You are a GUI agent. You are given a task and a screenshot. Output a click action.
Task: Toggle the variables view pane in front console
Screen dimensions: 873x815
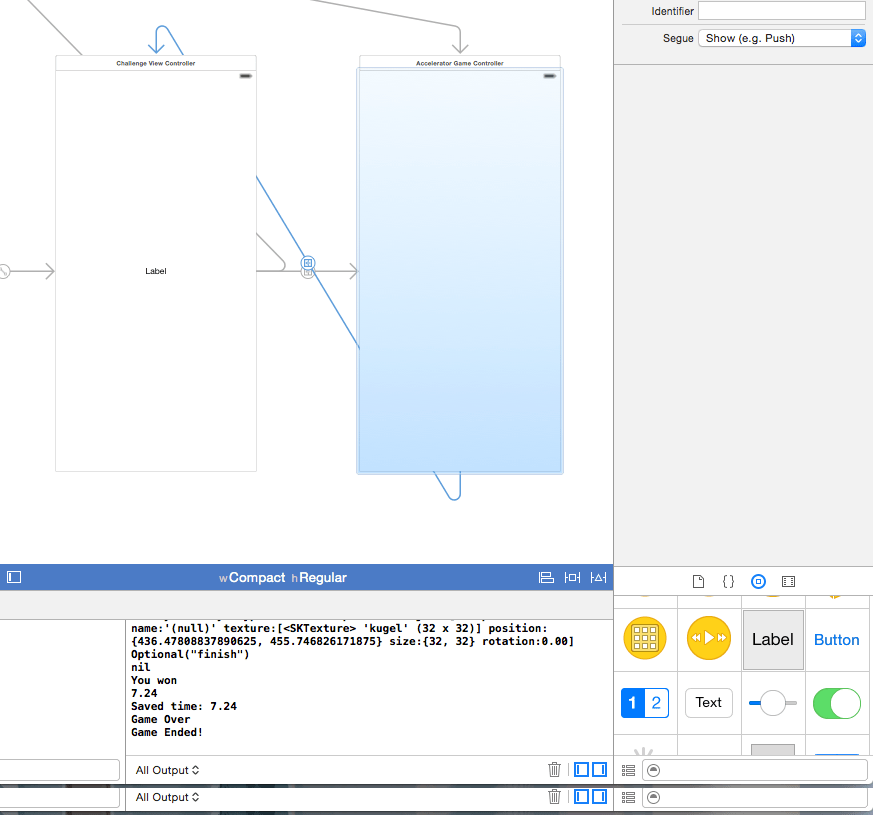coord(581,770)
